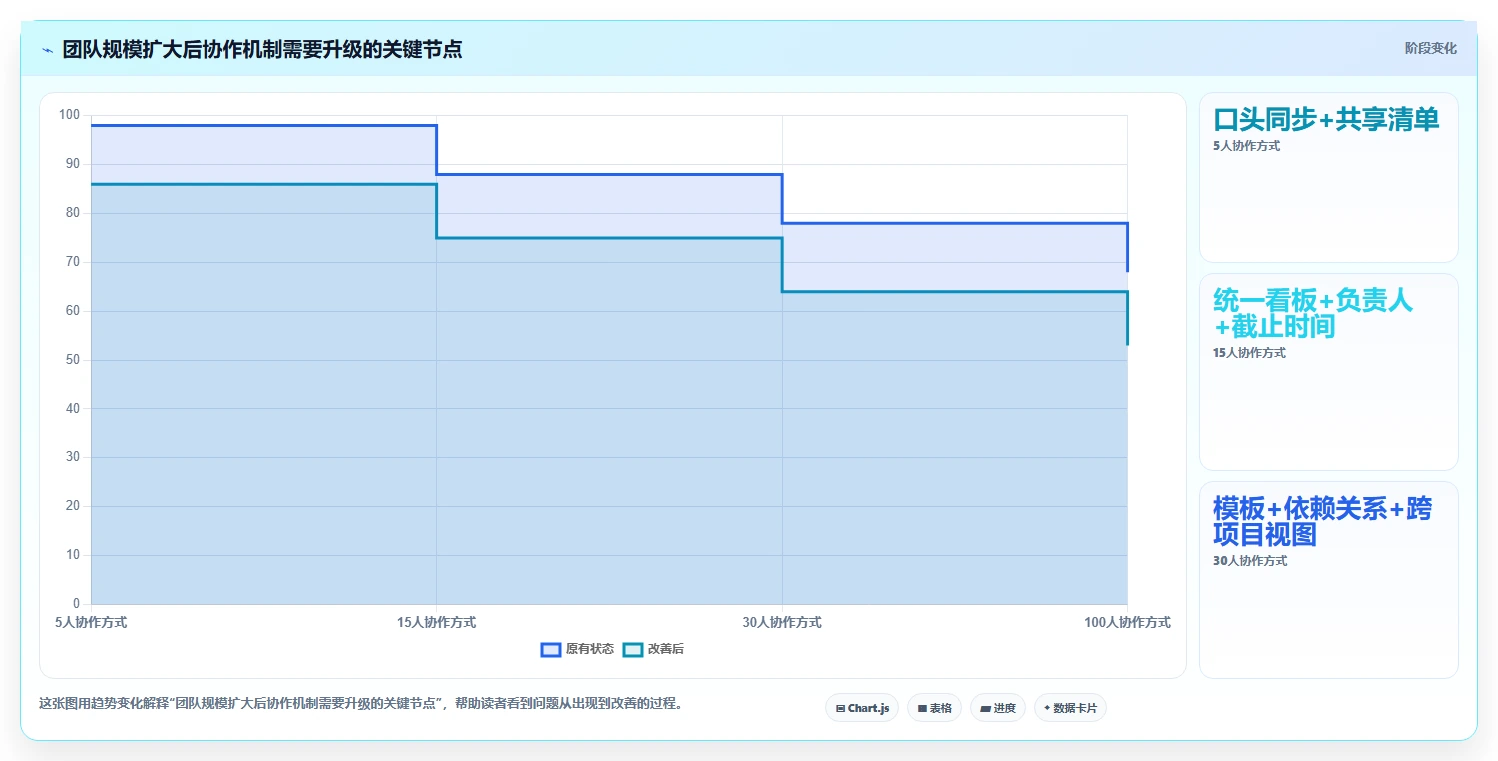Click the y-axis value 90

click(x=72, y=164)
